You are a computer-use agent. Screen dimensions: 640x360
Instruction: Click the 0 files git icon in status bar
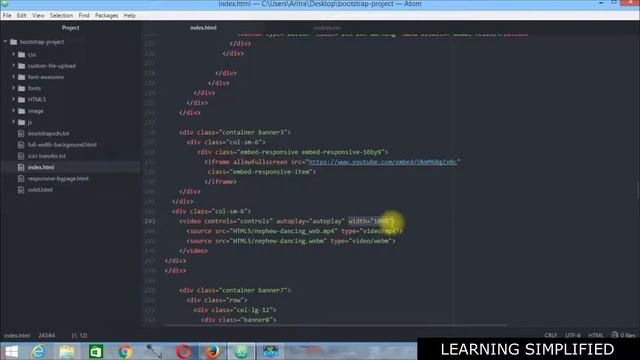coord(615,335)
